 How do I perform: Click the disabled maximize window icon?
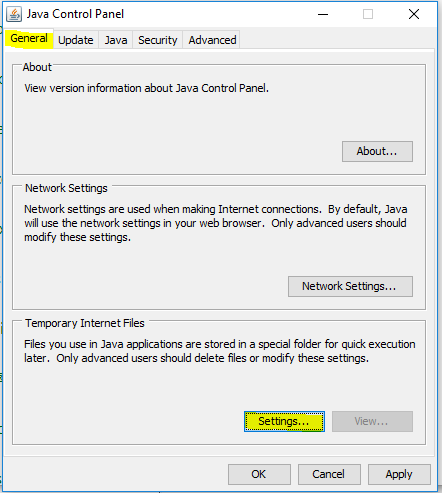(368, 14)
